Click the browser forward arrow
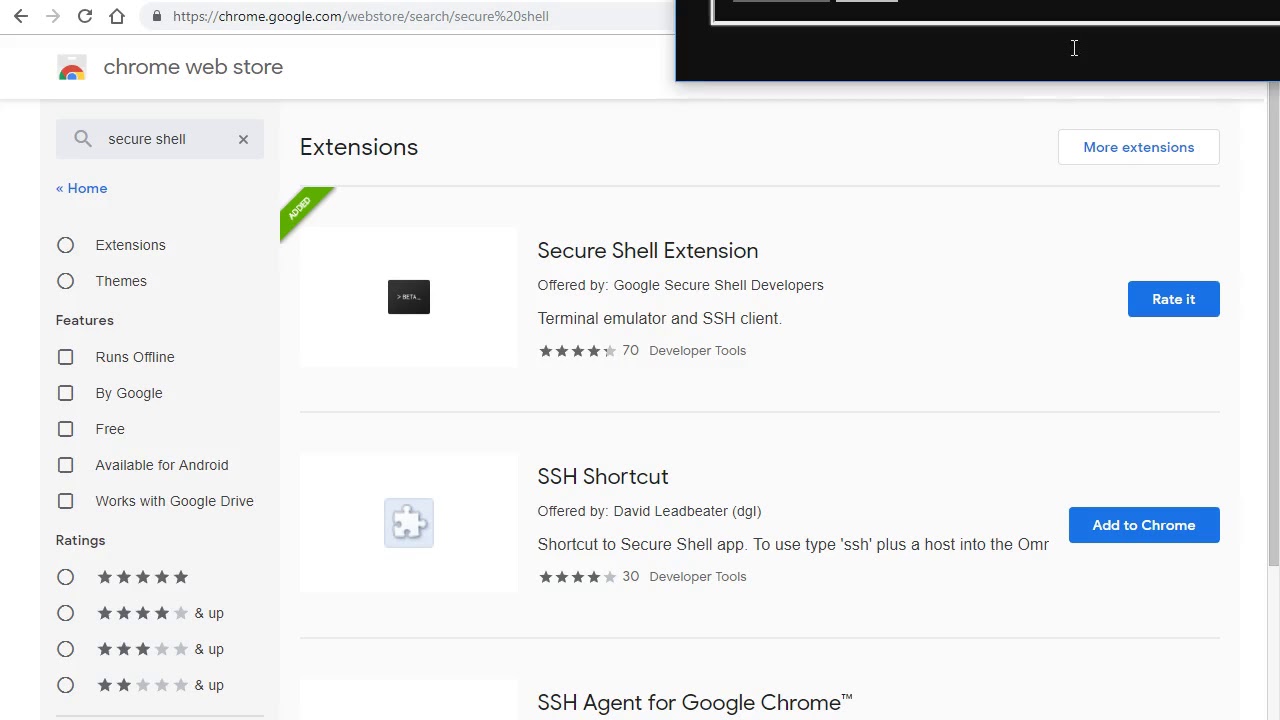The height and width of the screenshot is (720, 1280). coord(53,16)
